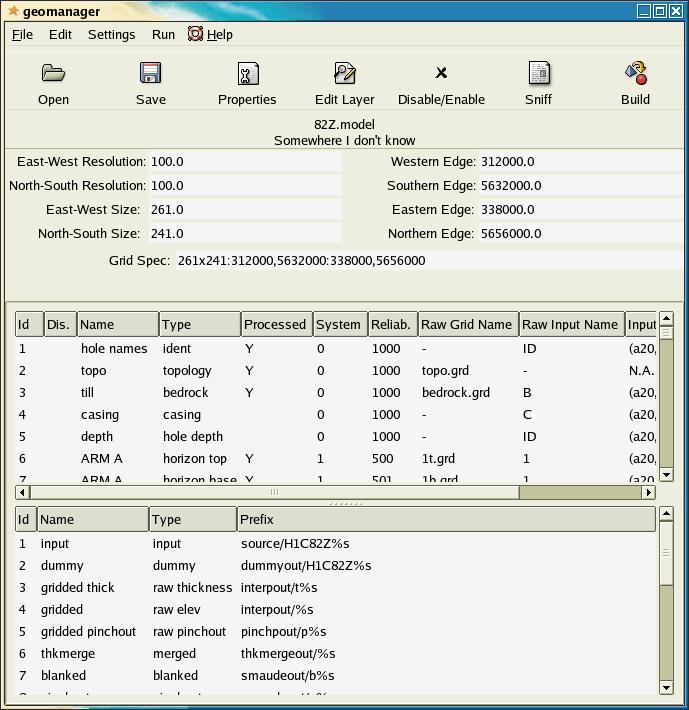
Task: Click the Edit Layer icon
Action: [x=344, y=74]
